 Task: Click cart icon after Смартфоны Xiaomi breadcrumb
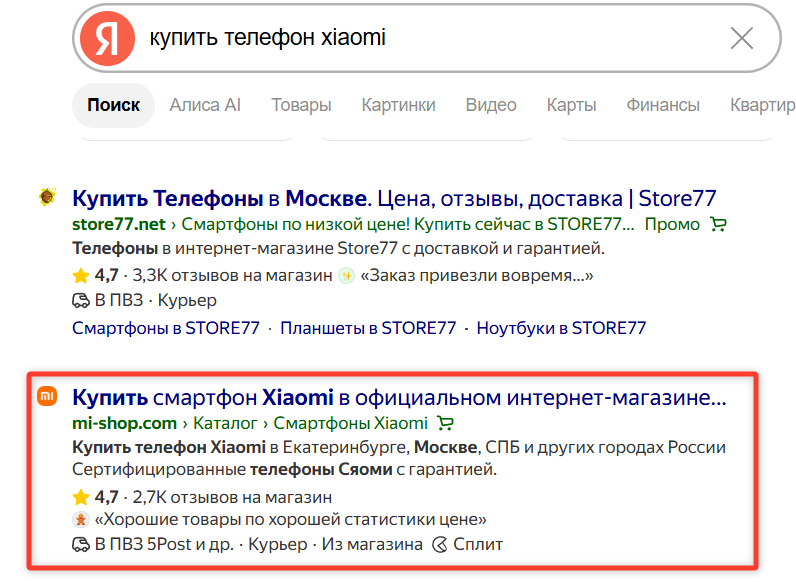445,423
